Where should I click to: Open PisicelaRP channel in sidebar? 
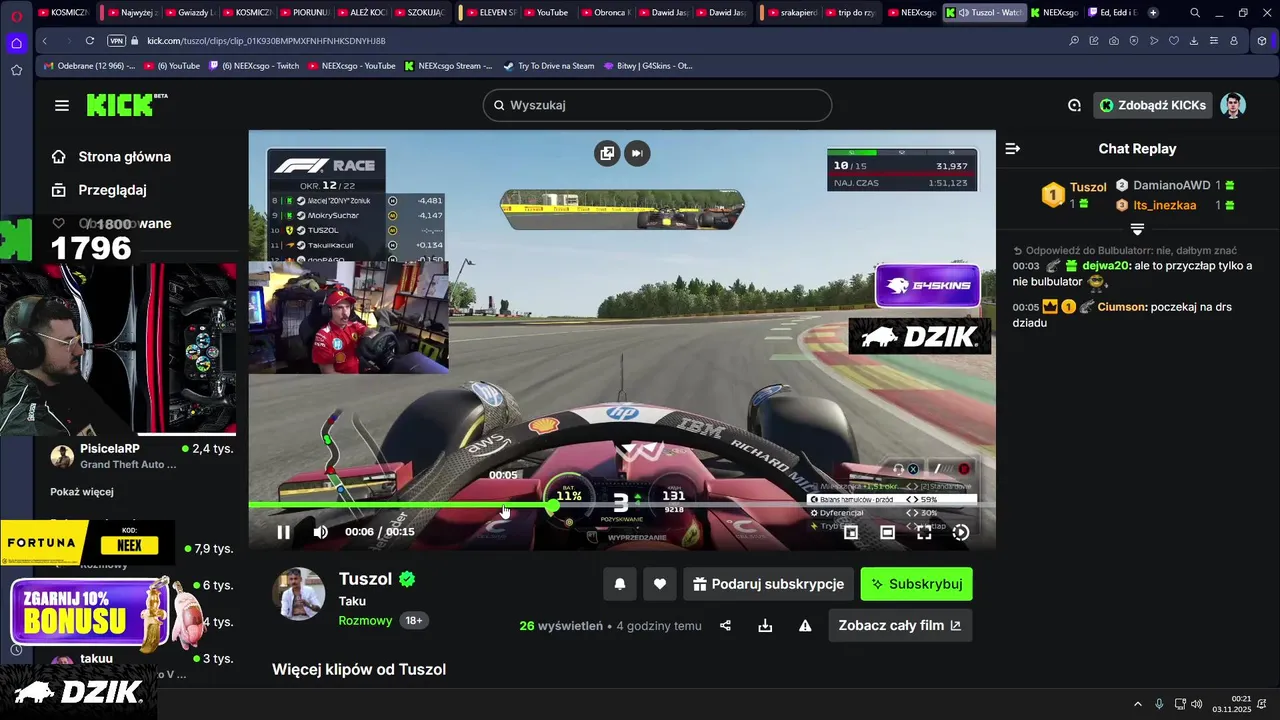(140, 456)
